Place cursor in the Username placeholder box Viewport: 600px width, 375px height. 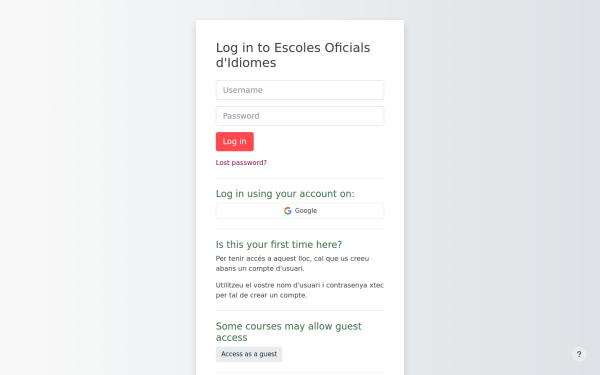[300, 90]
